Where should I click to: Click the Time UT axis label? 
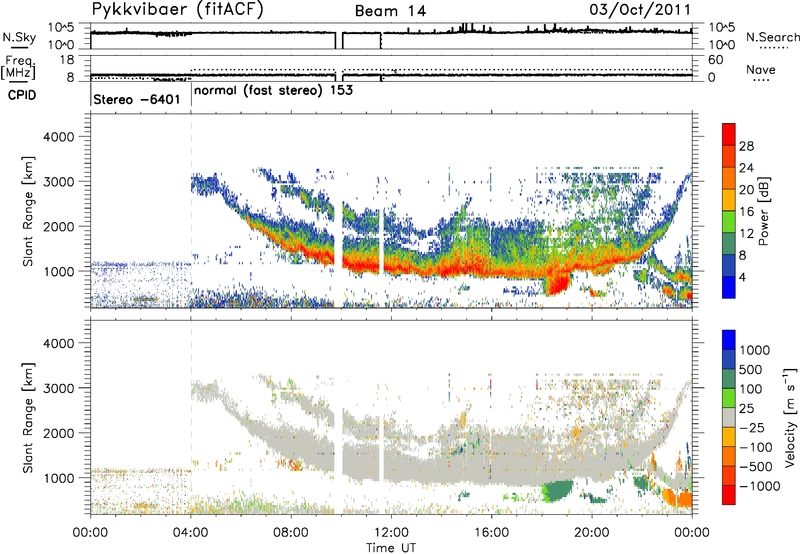(x=391, y=548)
